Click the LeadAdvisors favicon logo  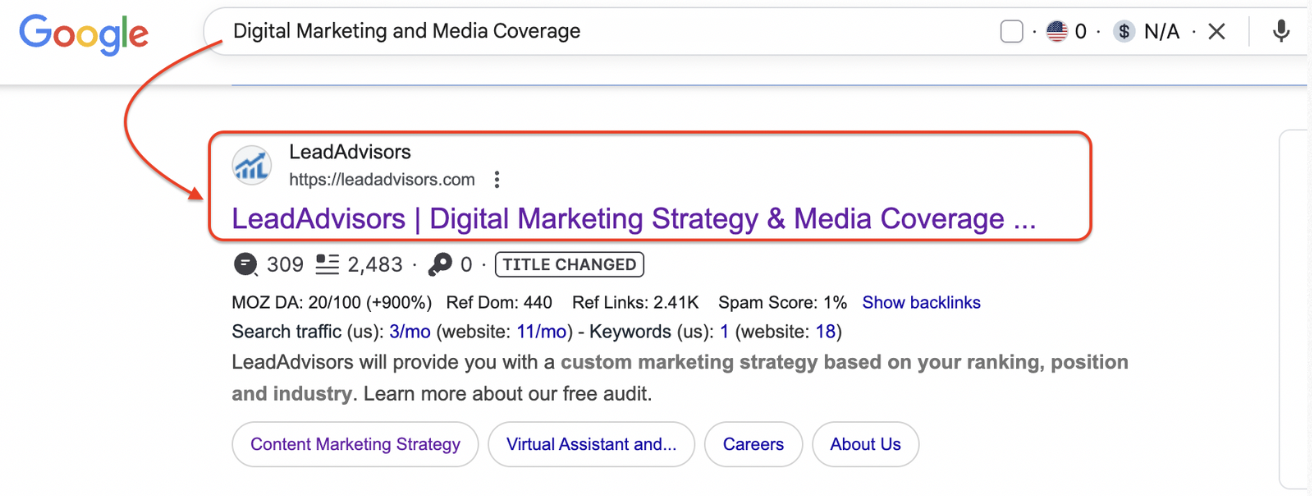251,166
